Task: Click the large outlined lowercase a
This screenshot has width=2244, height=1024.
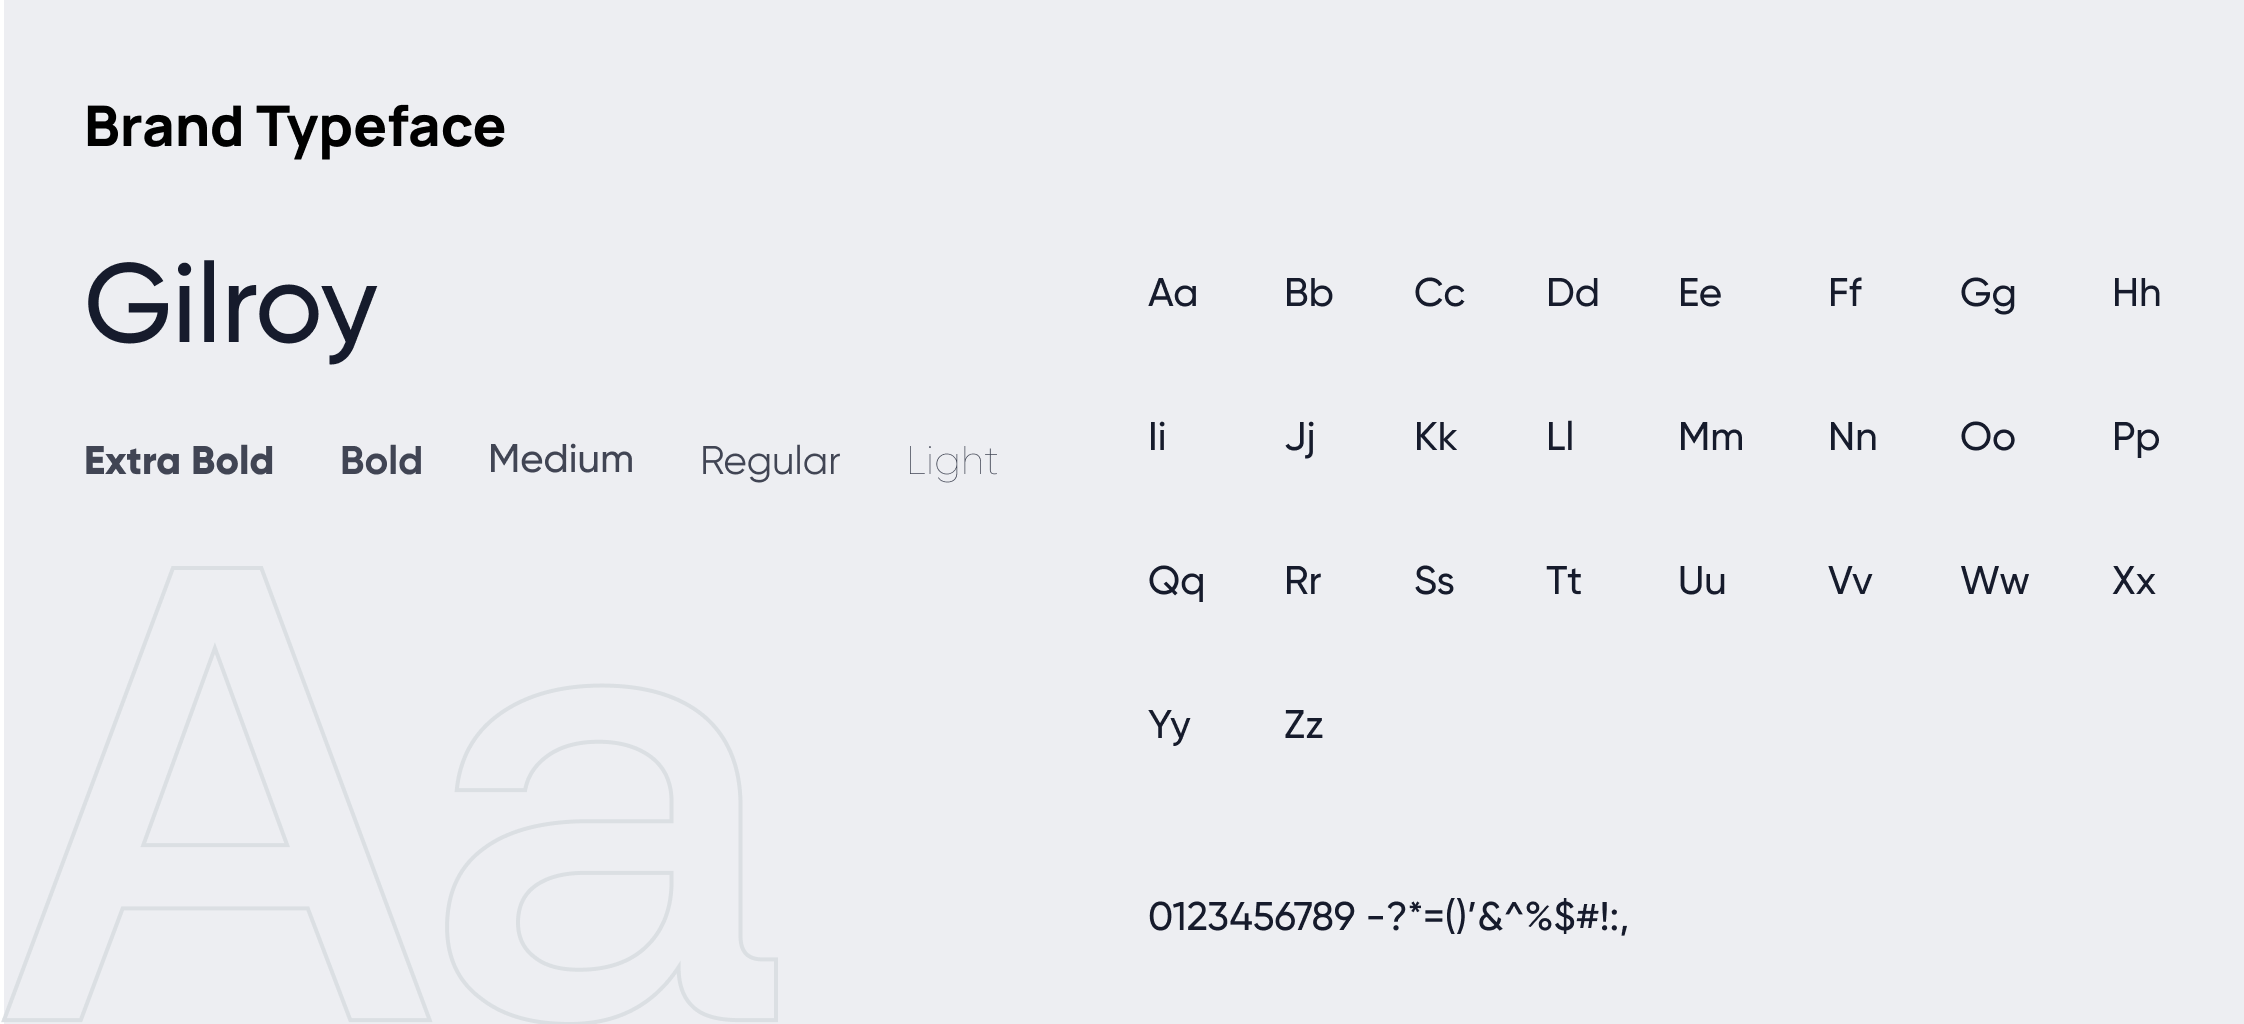Action: point(611,854)
